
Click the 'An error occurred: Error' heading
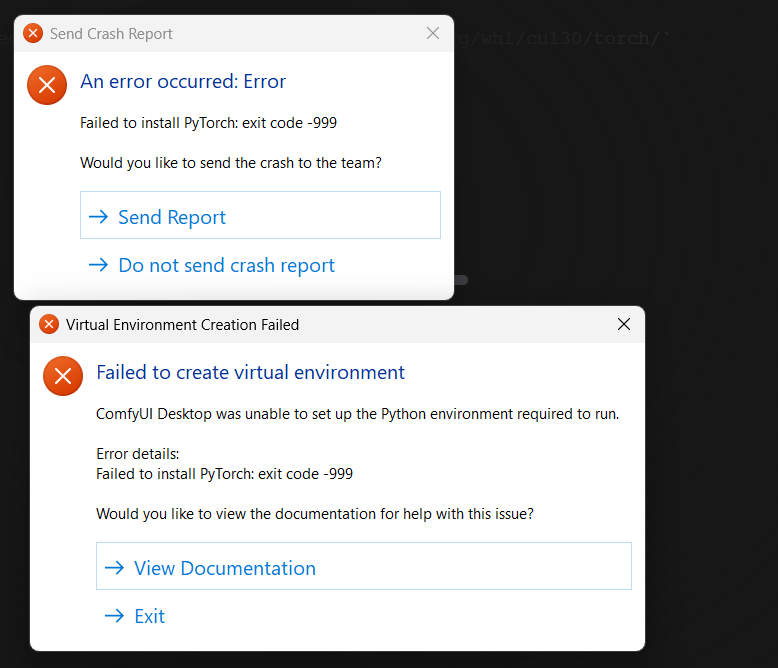pos(183,82)
